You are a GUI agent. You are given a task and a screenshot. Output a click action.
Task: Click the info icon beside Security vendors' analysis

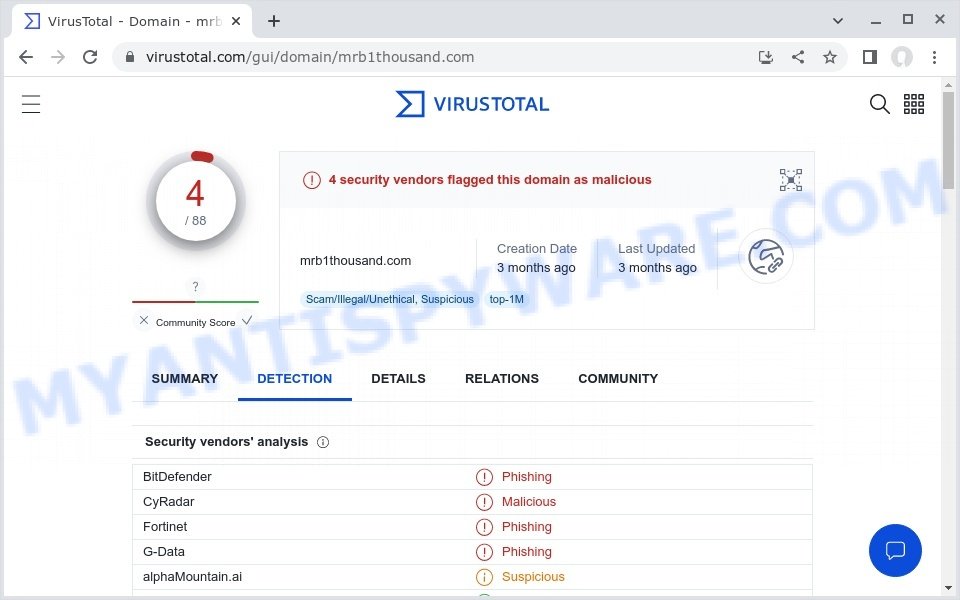[323, 442]
